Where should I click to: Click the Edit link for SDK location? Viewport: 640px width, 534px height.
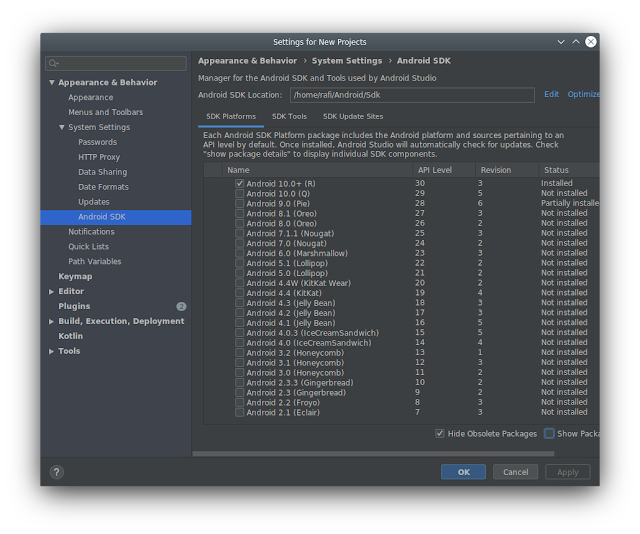pyautogui.click(x=551, y=94)
